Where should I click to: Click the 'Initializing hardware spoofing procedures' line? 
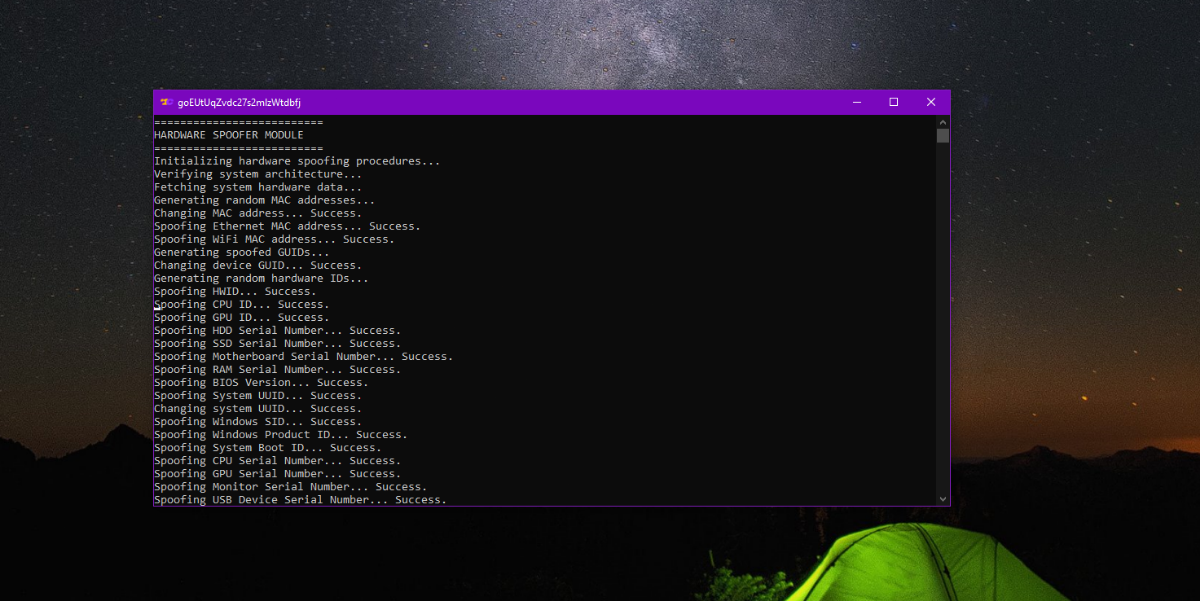pos(296,161)
